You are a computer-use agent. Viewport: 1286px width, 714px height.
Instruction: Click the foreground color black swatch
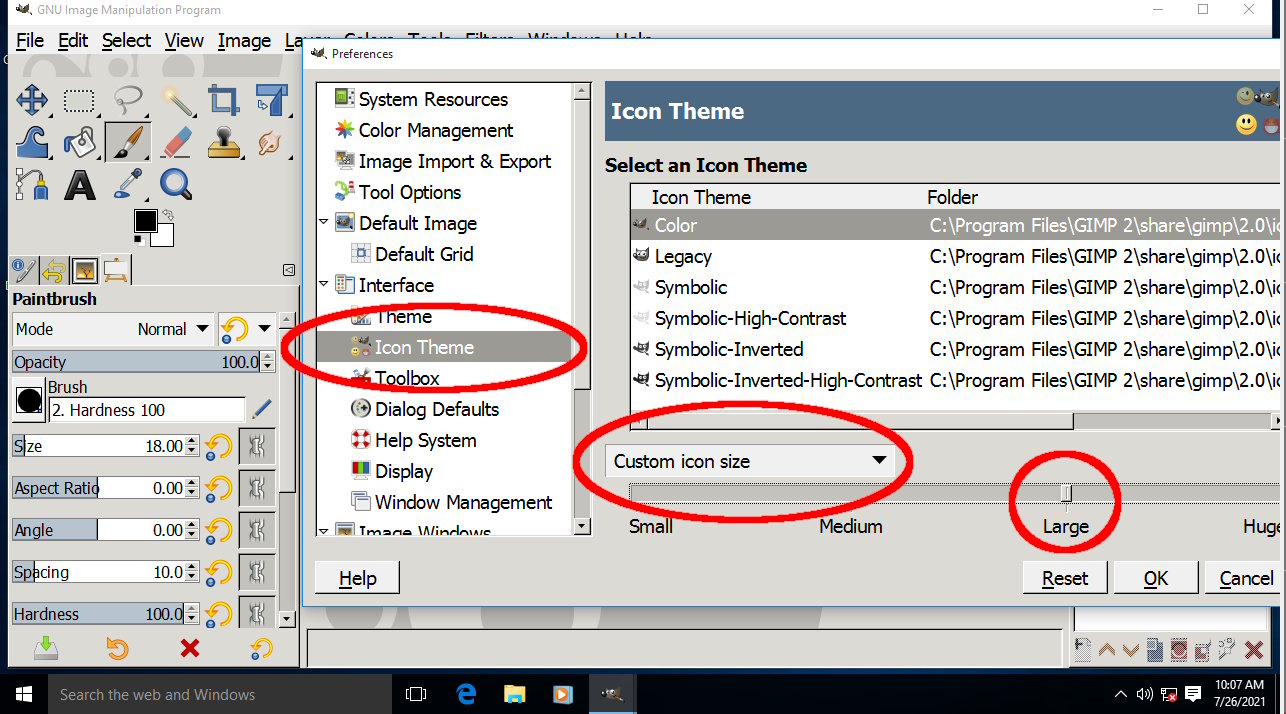point(146,221)
